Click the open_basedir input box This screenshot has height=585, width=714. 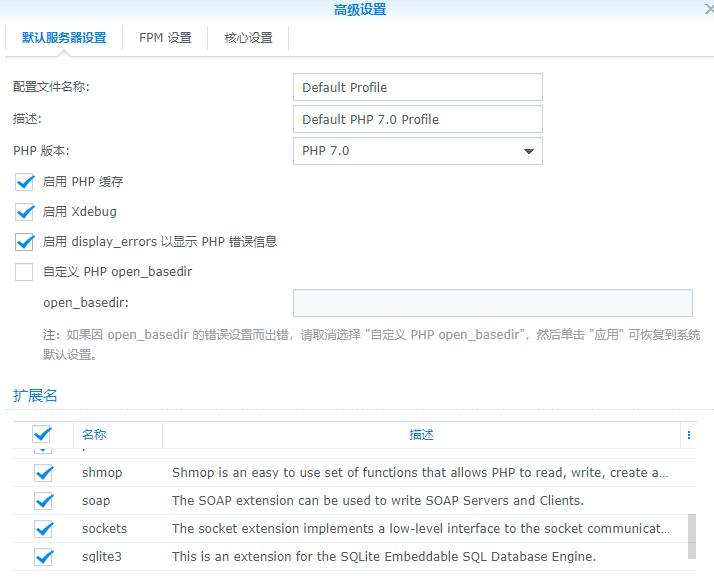point(492,303)
